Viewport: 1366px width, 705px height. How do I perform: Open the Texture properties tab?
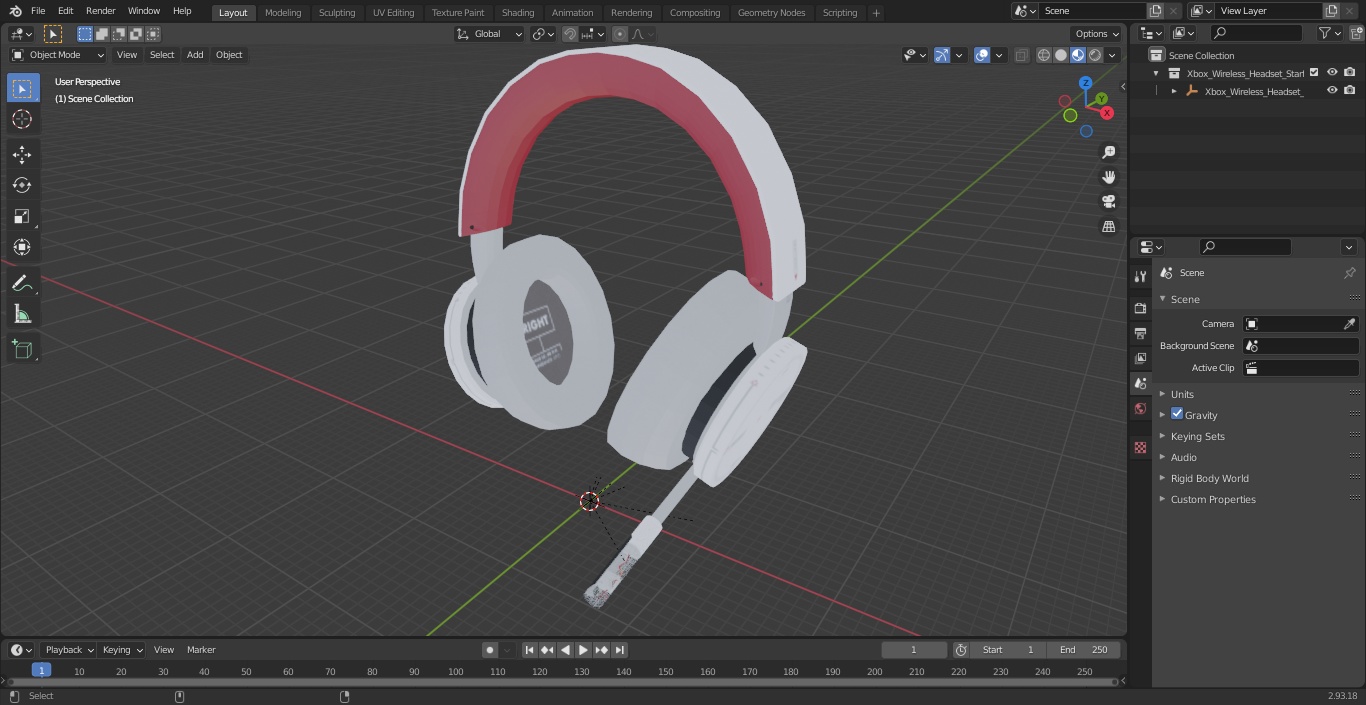1140,448
